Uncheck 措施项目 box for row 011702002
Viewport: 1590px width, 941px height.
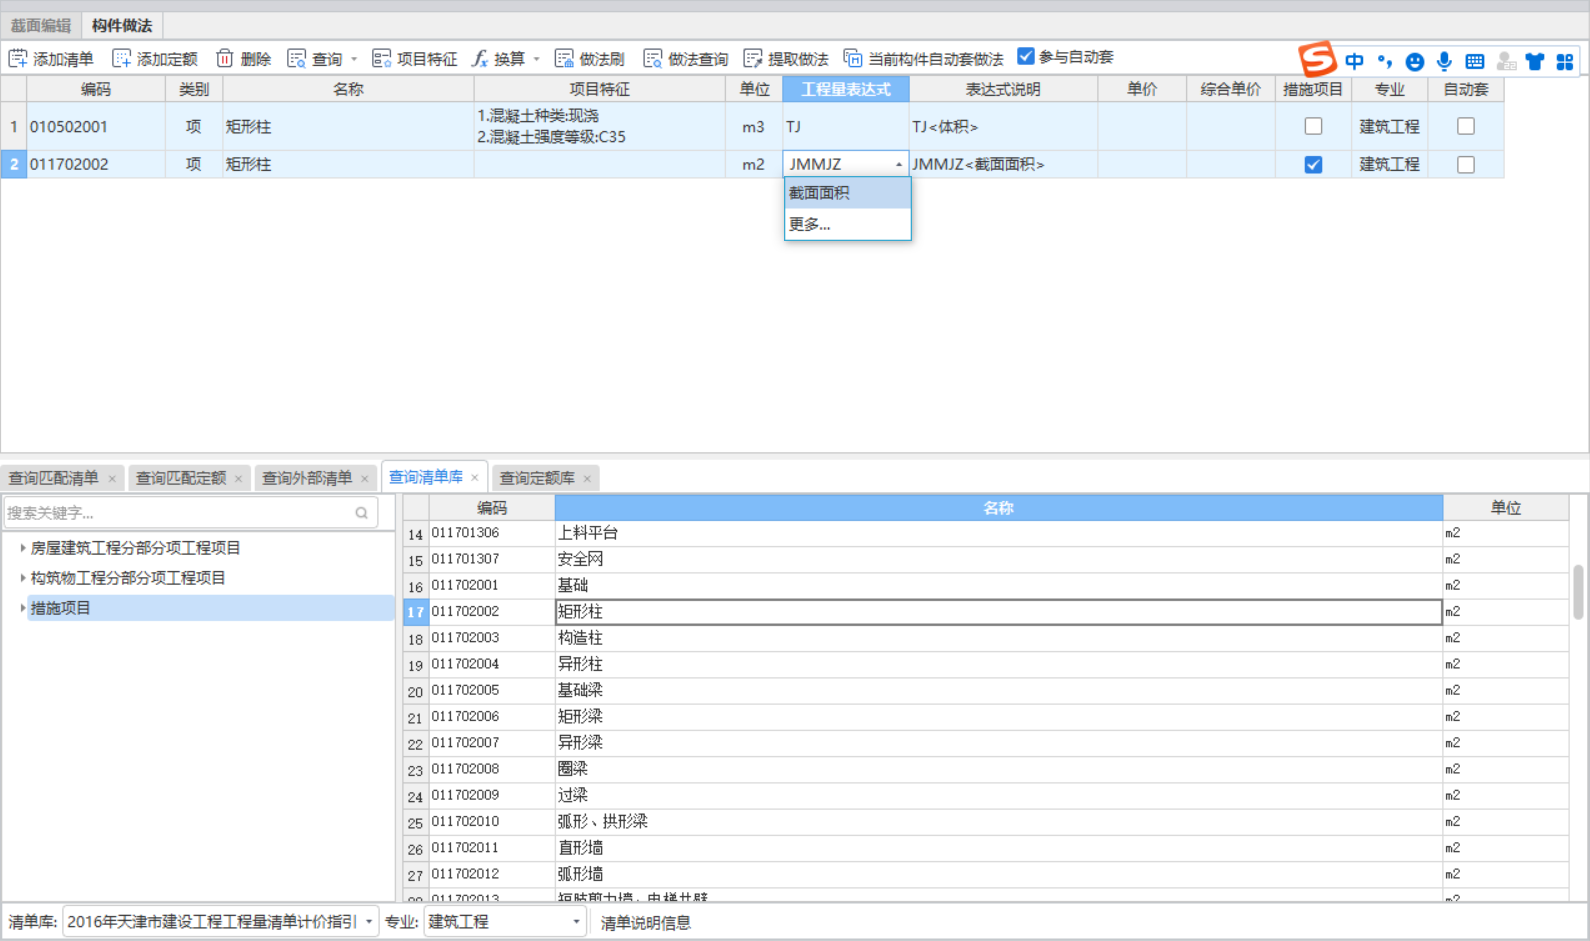tap(1313, 164)
